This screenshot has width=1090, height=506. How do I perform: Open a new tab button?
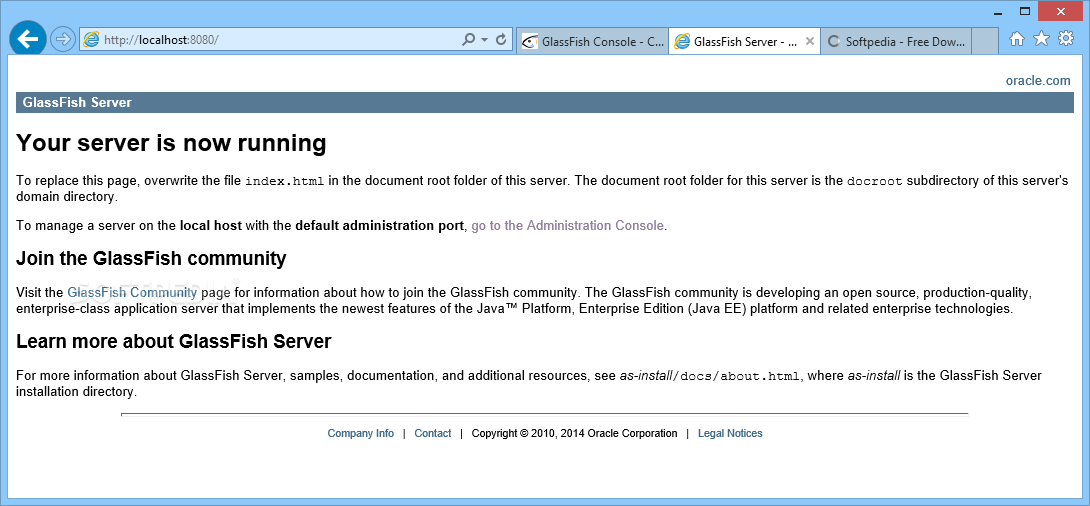click(x=985, y=42)
